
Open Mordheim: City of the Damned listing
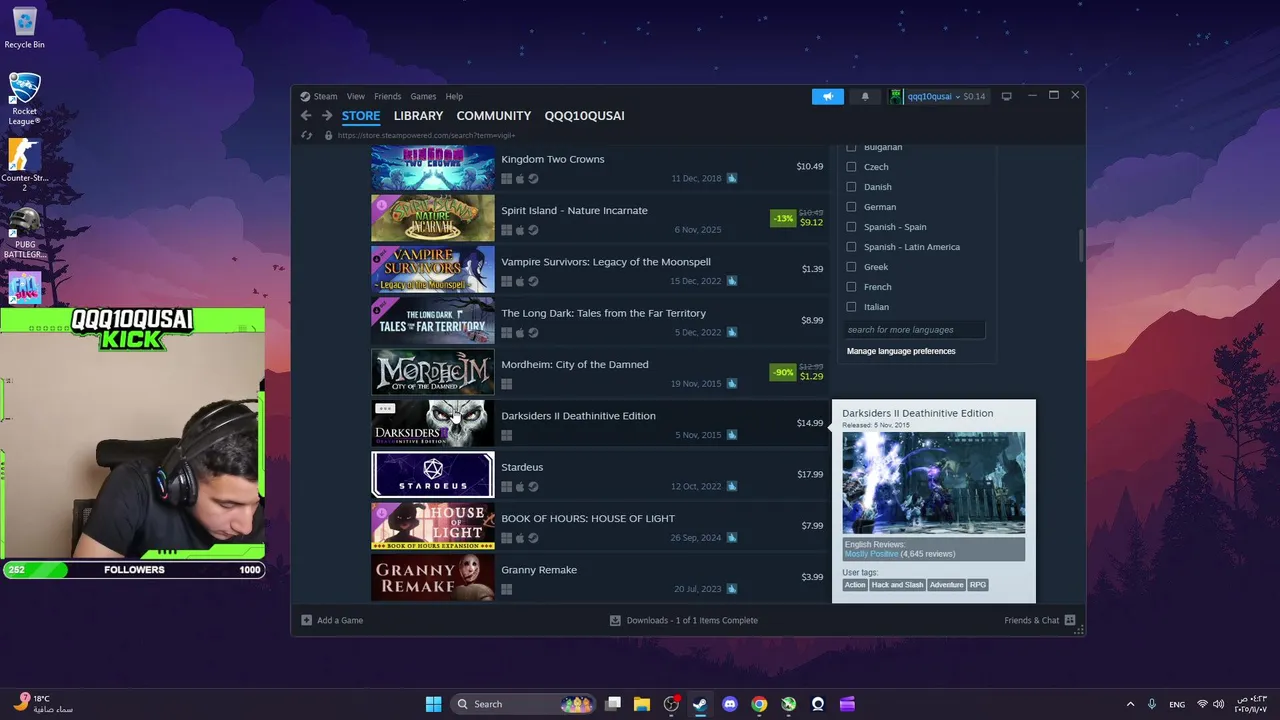click(x=600, y=372)
